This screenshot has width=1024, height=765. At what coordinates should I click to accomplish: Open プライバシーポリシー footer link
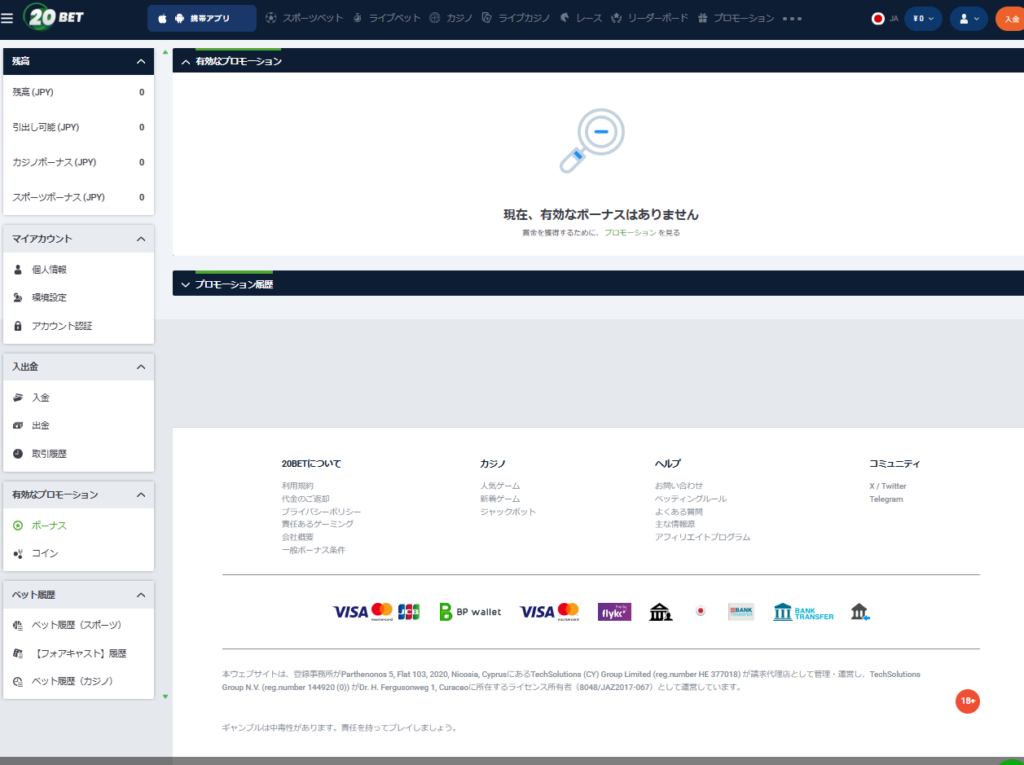click(321, 512)
